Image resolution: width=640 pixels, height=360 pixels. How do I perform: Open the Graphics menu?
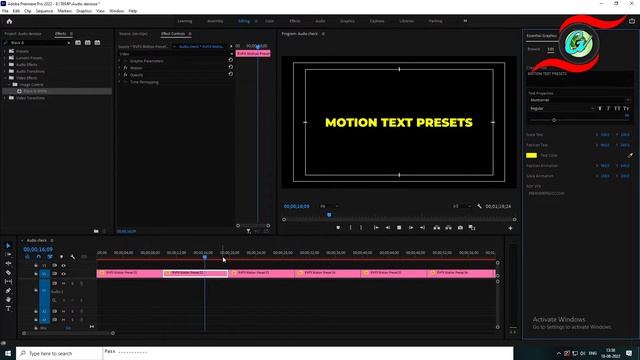click(84, 11)
